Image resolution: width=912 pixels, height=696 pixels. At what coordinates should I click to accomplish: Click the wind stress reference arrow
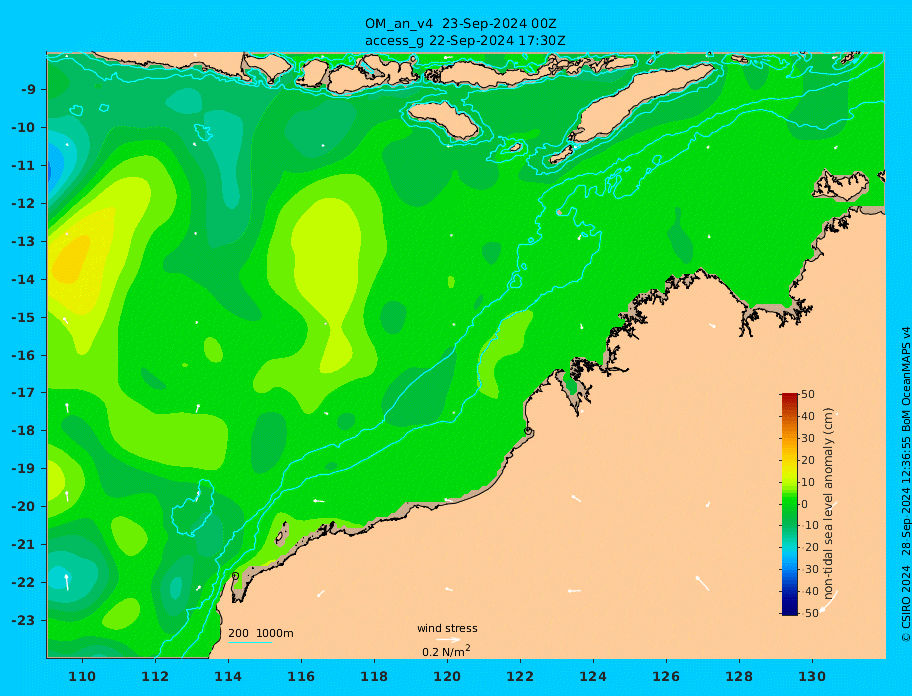[x=448, y=640]
